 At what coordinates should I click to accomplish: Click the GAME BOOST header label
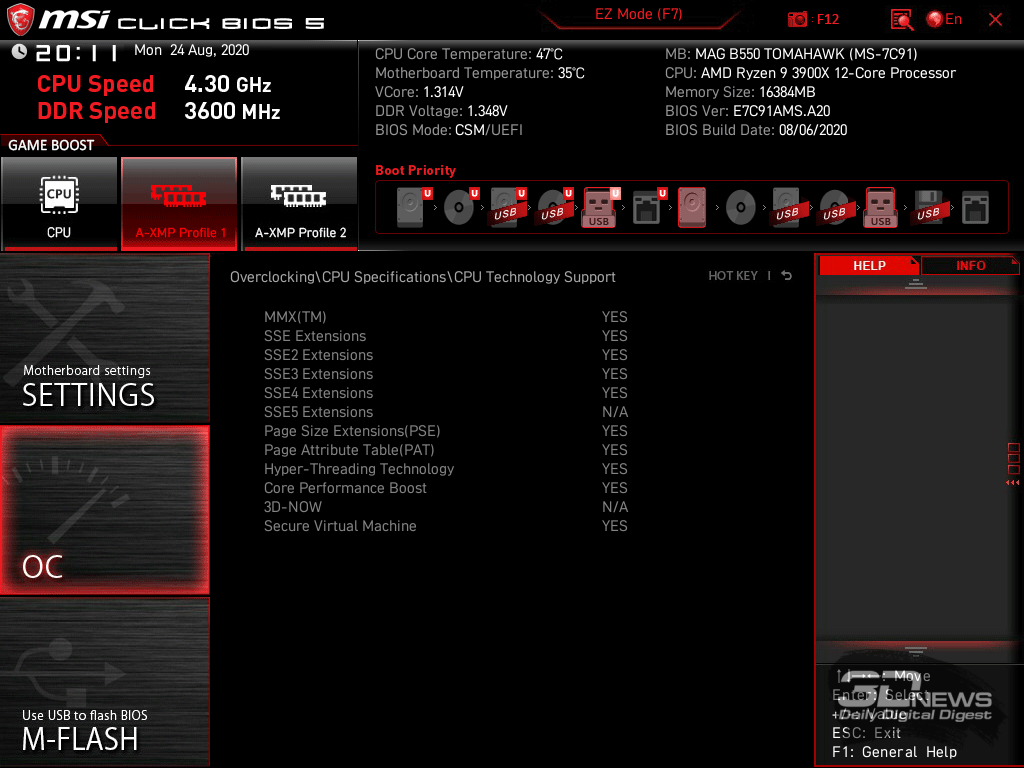[x=51, y=145]
